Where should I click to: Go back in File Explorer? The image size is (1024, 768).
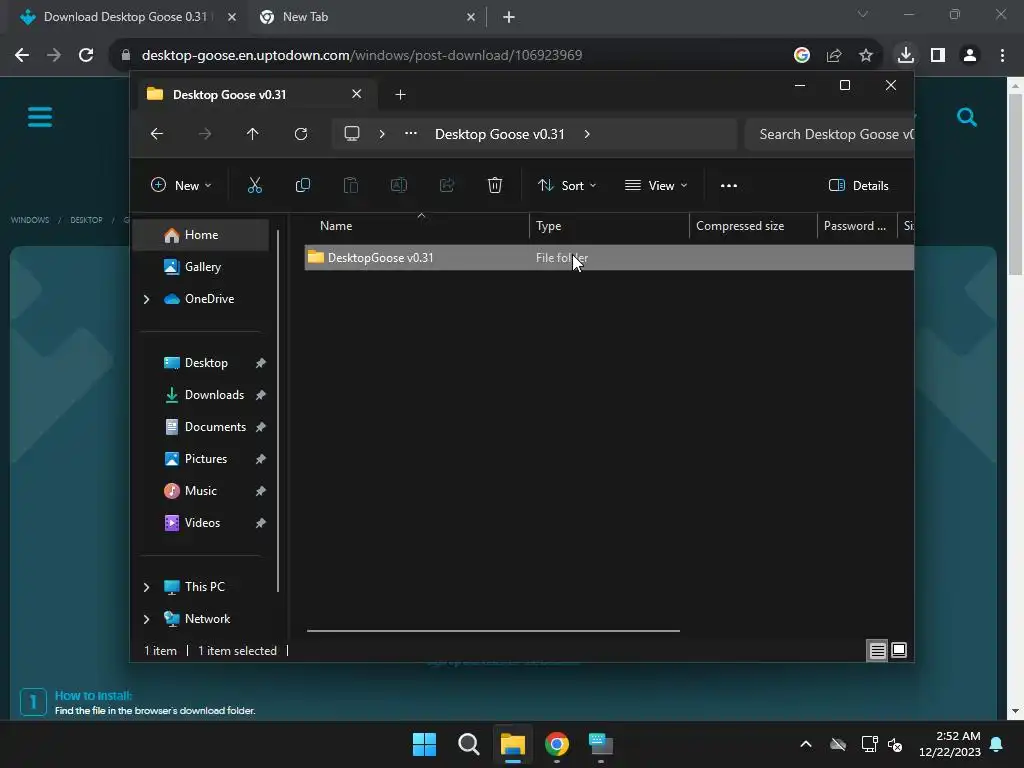coord(157,134)
